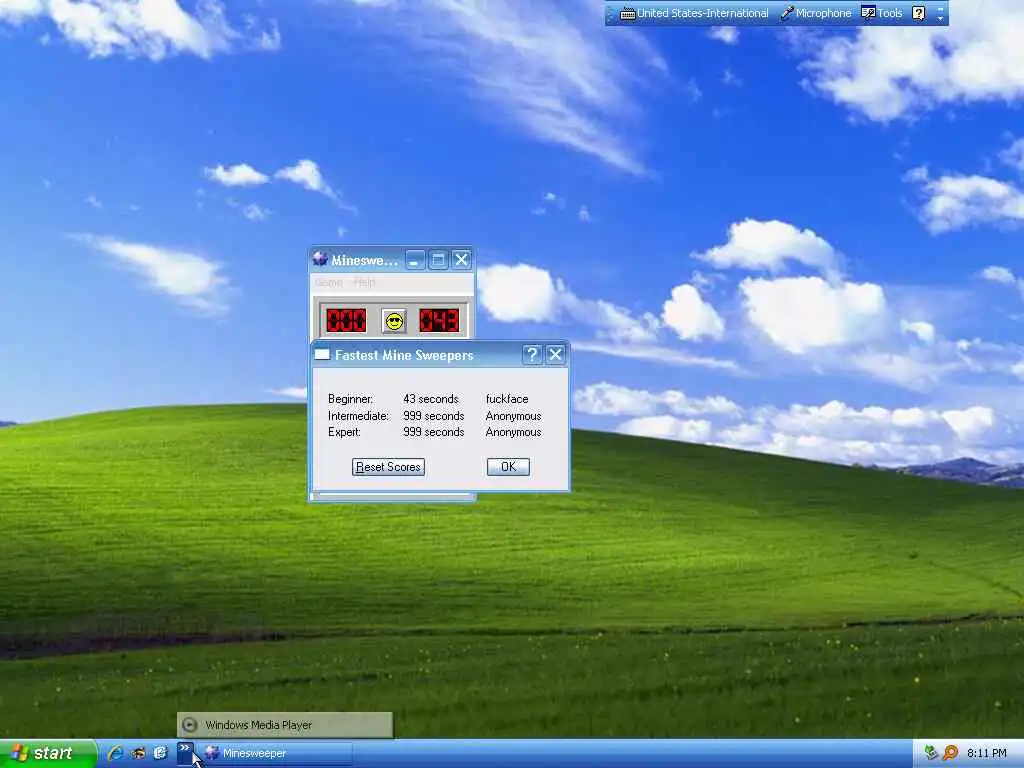Click the "Intermediate:" label
The height and width of the screenshot is (768, 1024).
359,416
